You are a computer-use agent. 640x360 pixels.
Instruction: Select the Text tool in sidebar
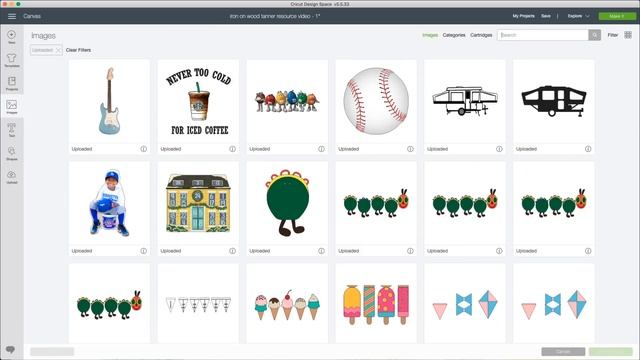(x=11, y=130)
